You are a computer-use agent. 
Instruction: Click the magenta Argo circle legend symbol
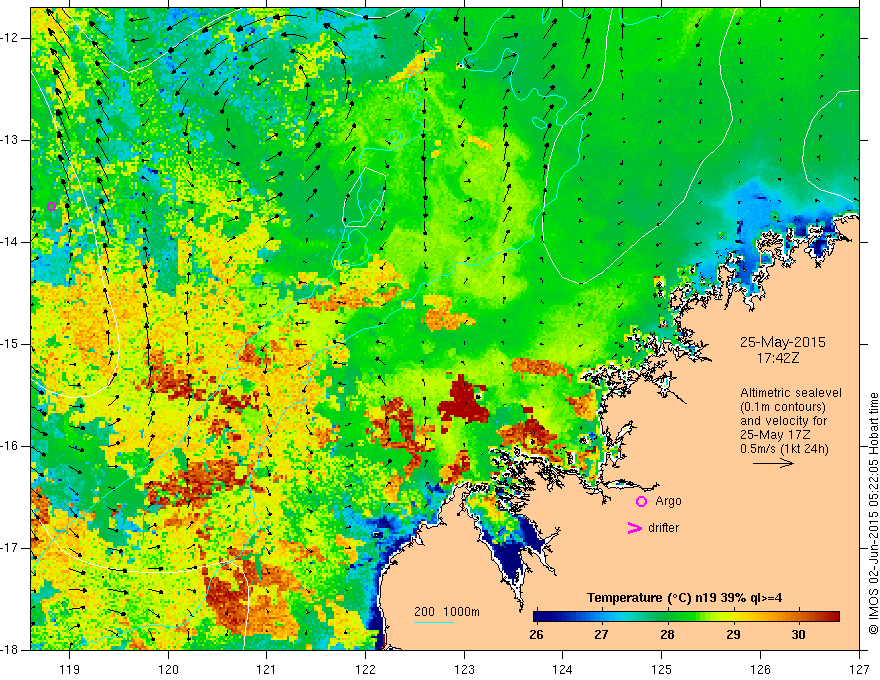click(641, 501)
